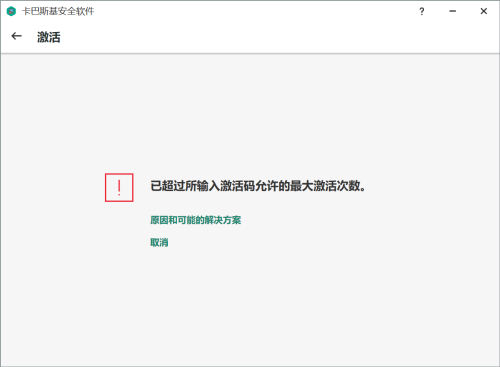Click the red exclamation warning icon
The image size is (500, 367).
(119, 187)
